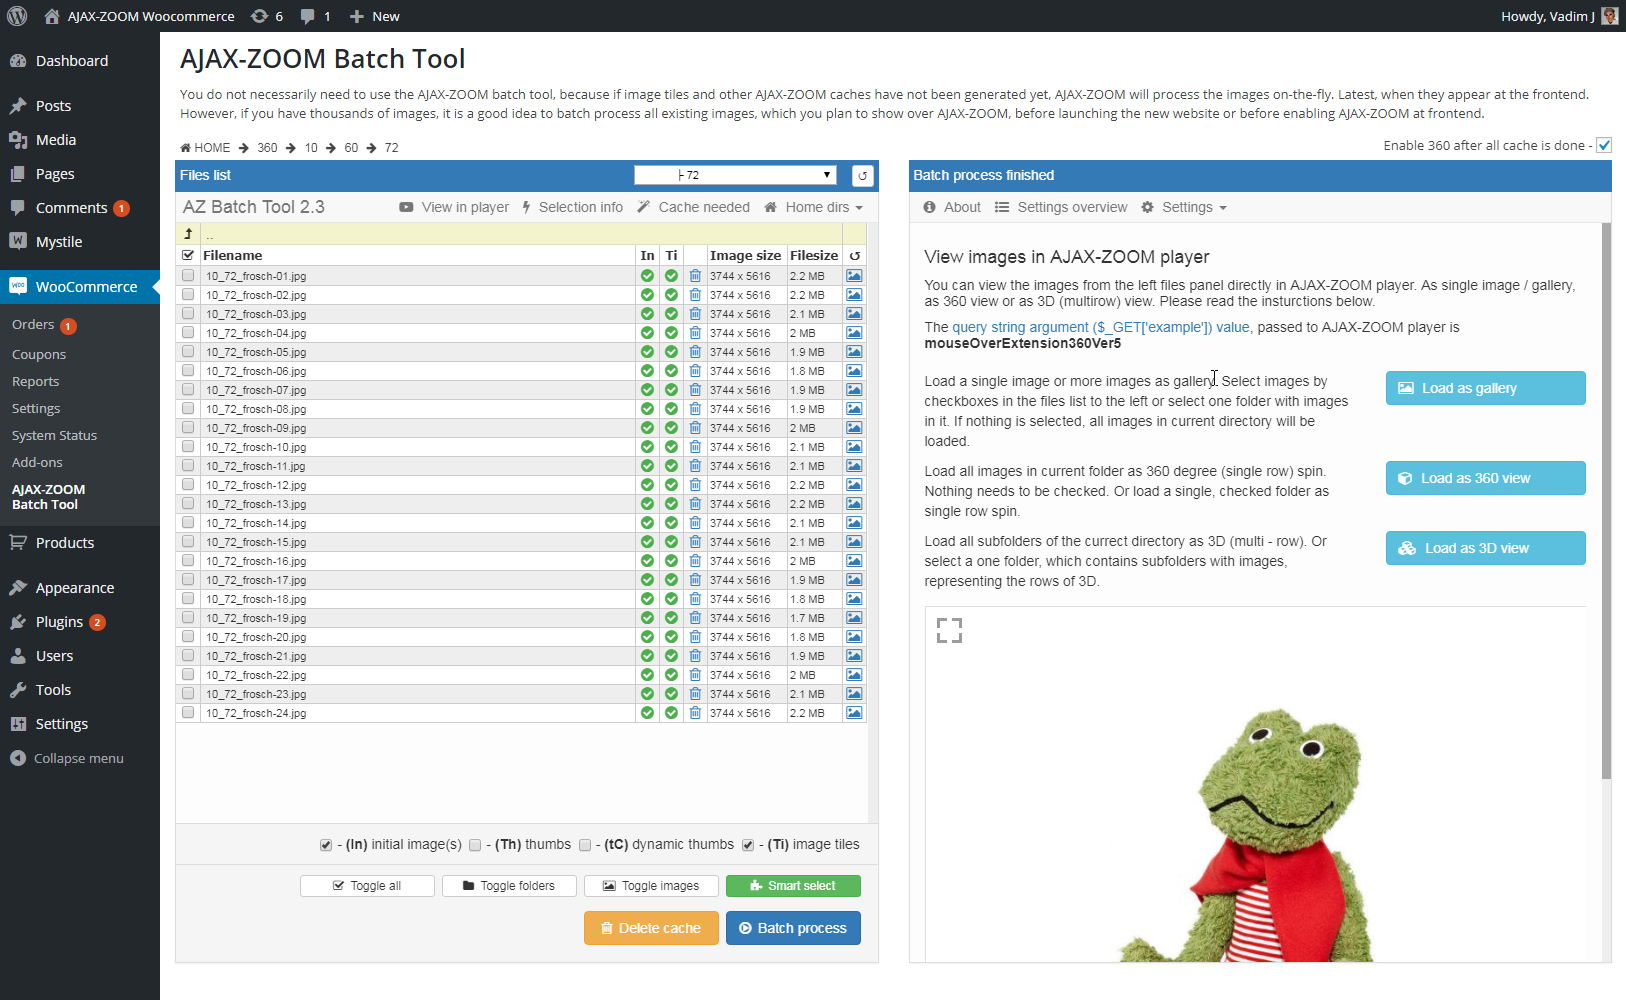The height and width of the screenshot is (1000, 1626).
Task: Open the Selection info tab
Action: [x=572, y=207]
